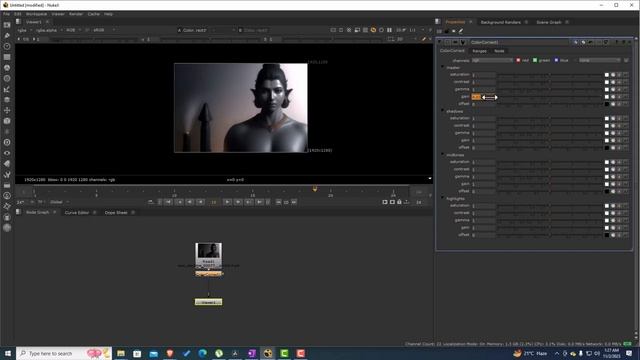This screenshot has height=360, width=640.
Task: Open the Keyer nodes toolbar icon
Action: tap(7, 89)
